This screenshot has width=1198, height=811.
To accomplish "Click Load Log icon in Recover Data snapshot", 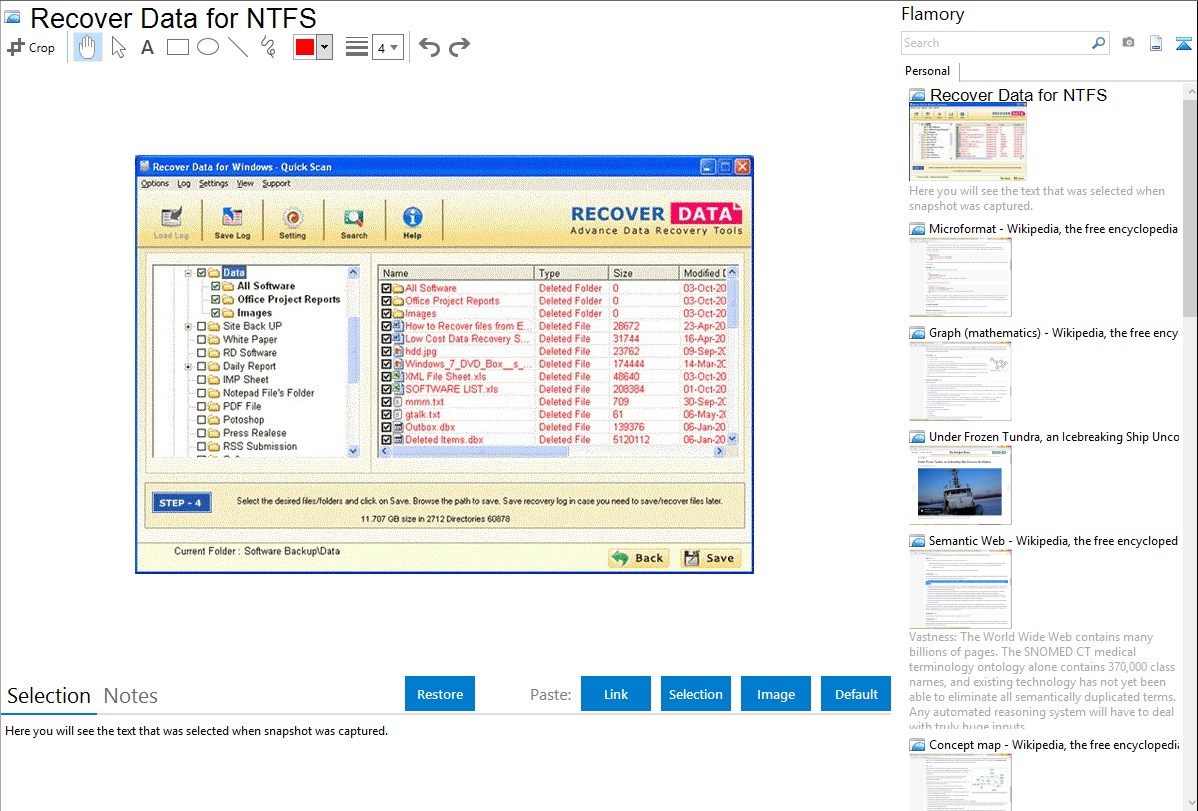I will [x=171, y=222].
